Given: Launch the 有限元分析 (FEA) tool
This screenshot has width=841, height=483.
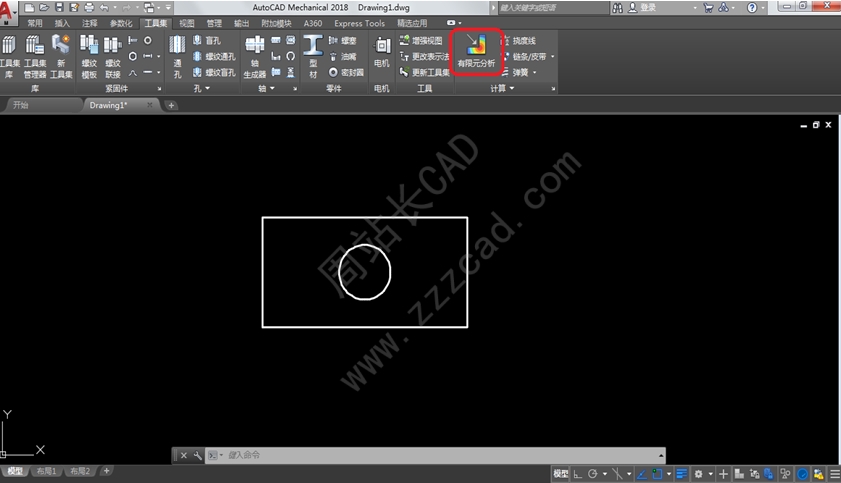Looking at the screenshot, I should point(476,50).
